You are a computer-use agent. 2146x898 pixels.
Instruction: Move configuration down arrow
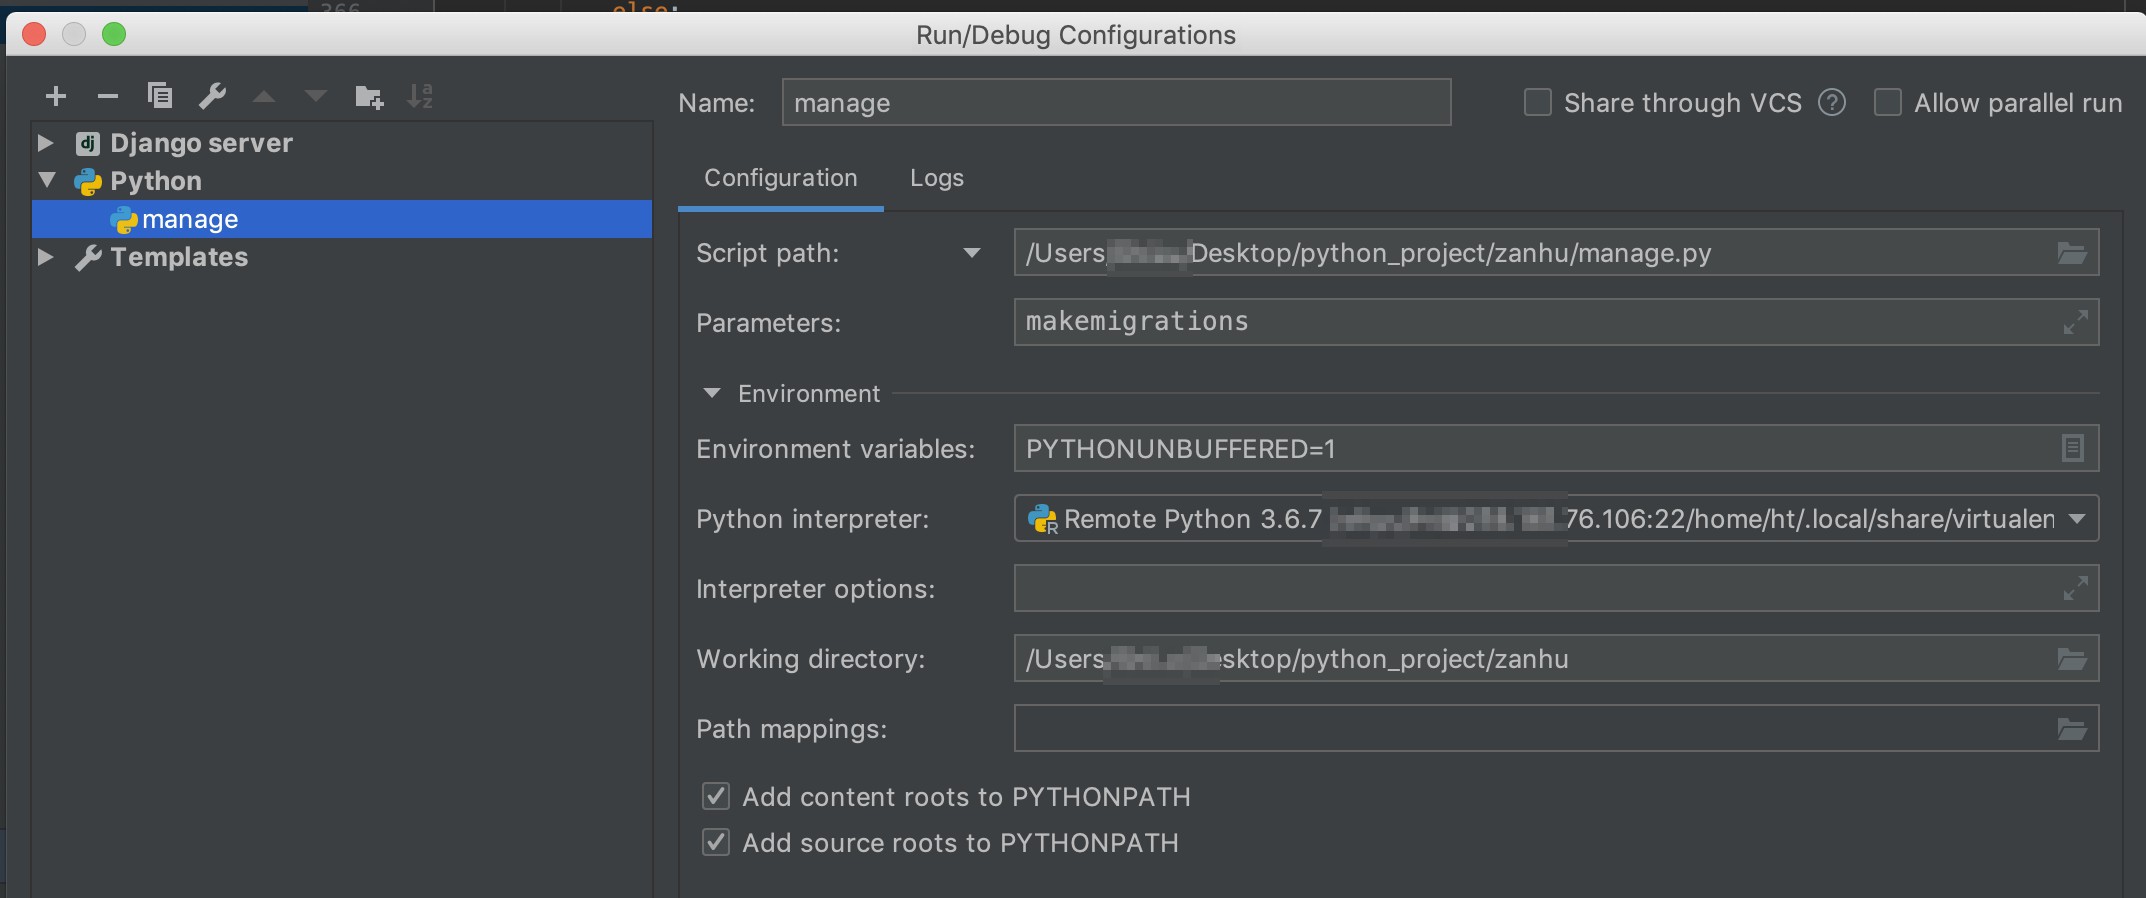(316, 96)
